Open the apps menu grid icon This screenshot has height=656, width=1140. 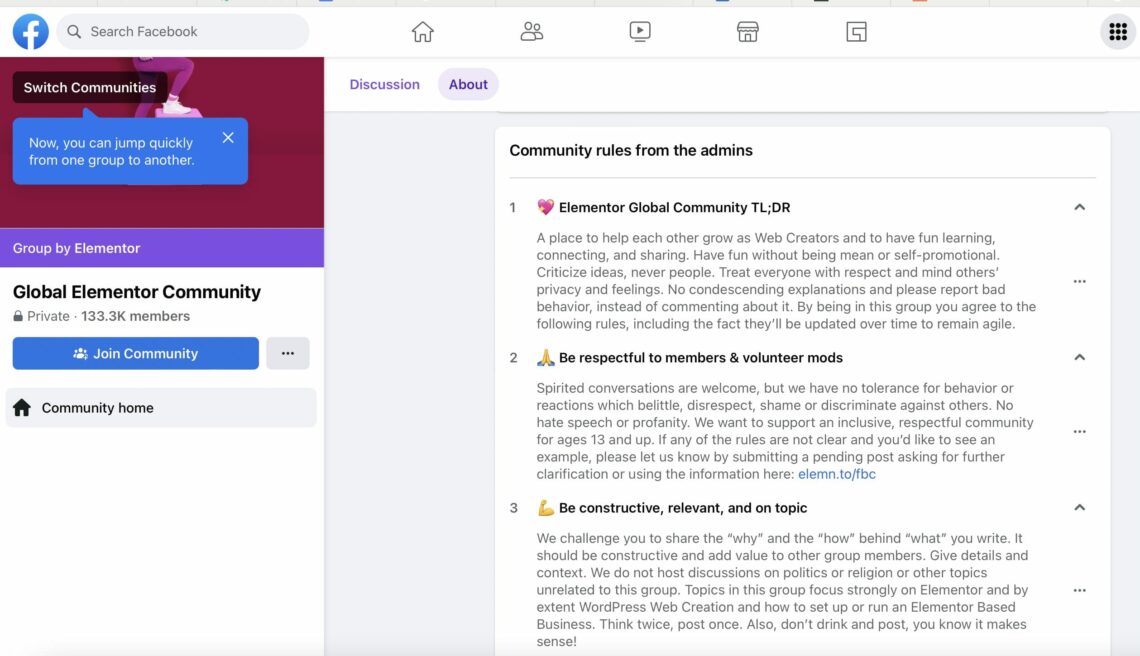pos(1117,31)
